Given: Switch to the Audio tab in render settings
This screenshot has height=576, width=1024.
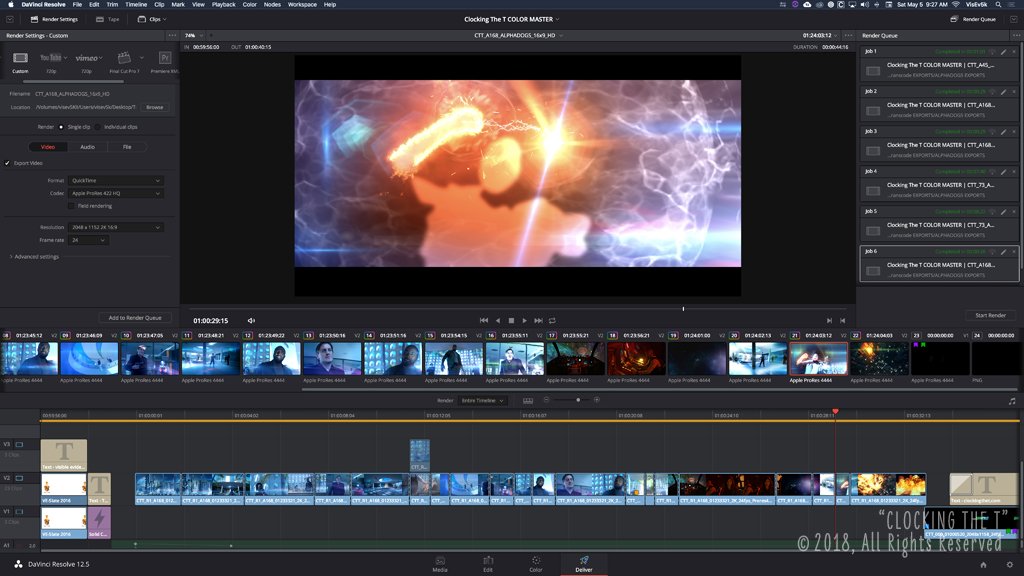Looking at the screenshot, I should (x=88, y=147).
